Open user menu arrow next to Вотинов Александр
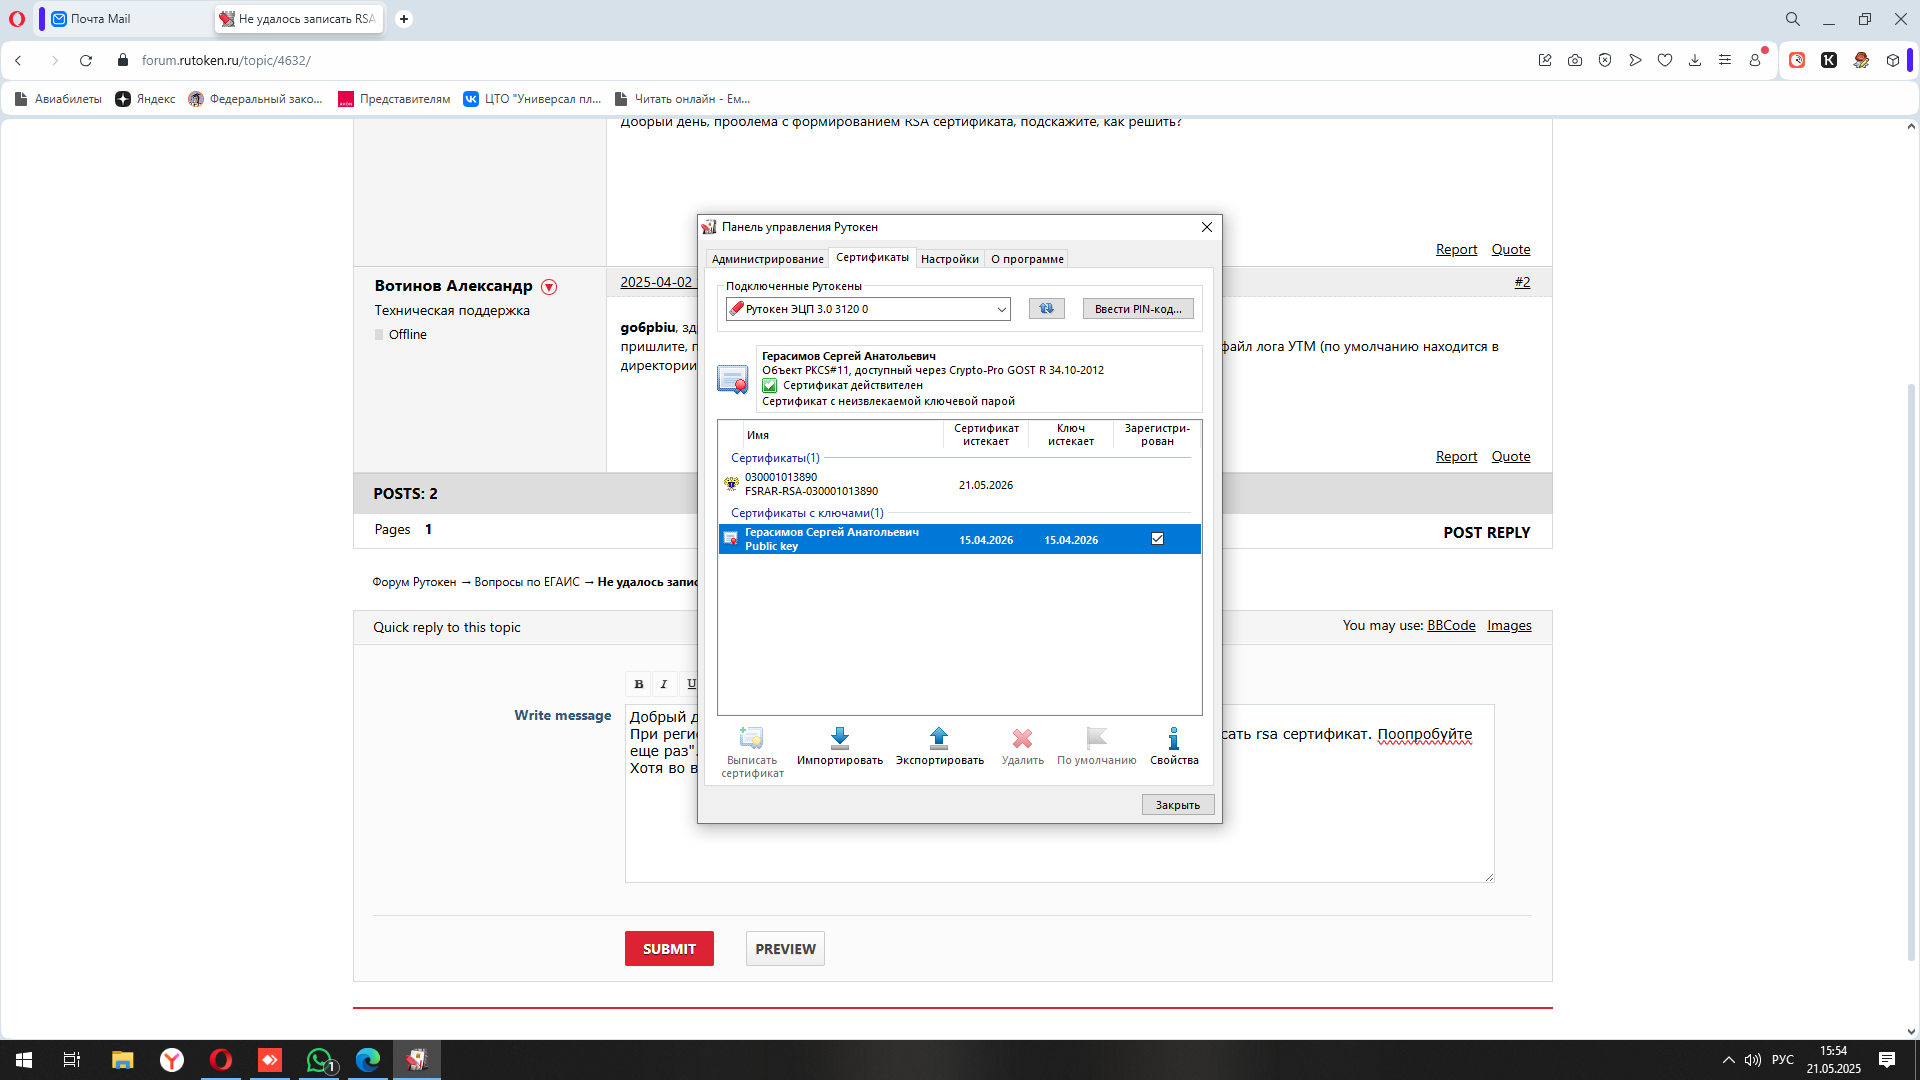 click(549, 287)
